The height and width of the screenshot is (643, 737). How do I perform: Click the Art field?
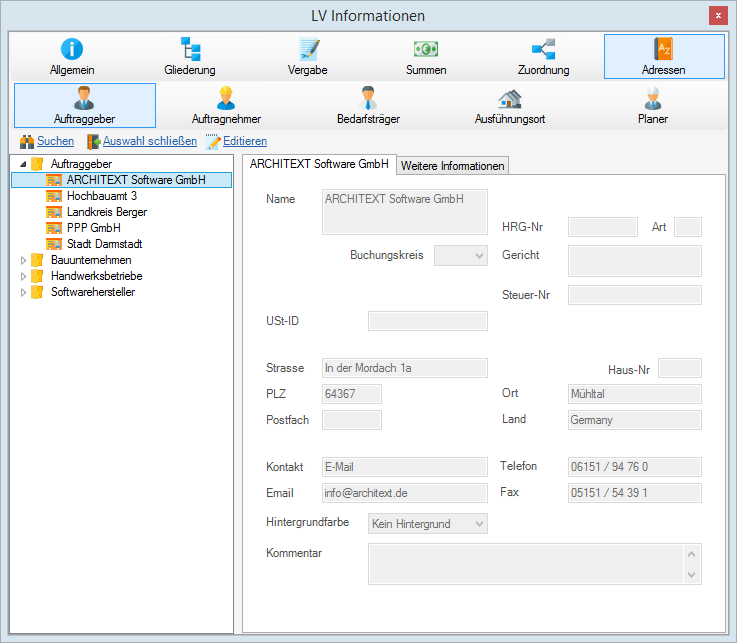point(688,227)
